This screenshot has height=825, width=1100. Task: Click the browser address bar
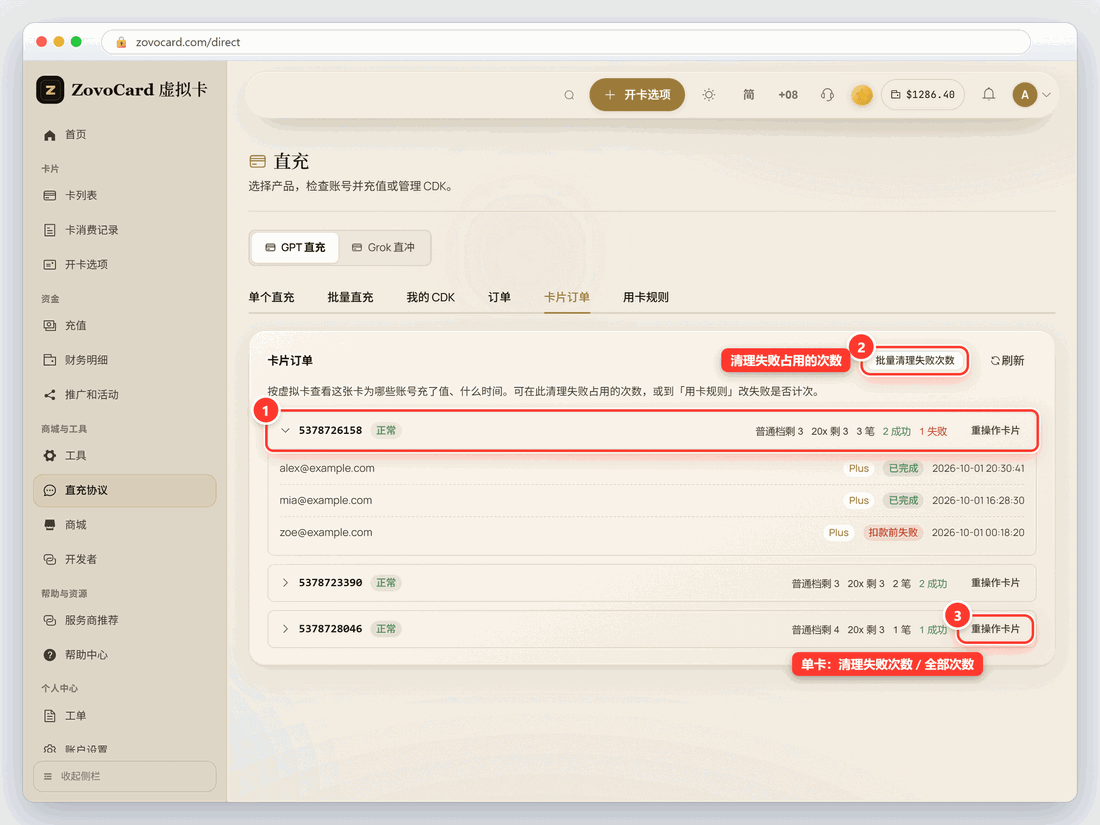click(x=565, y=42)
